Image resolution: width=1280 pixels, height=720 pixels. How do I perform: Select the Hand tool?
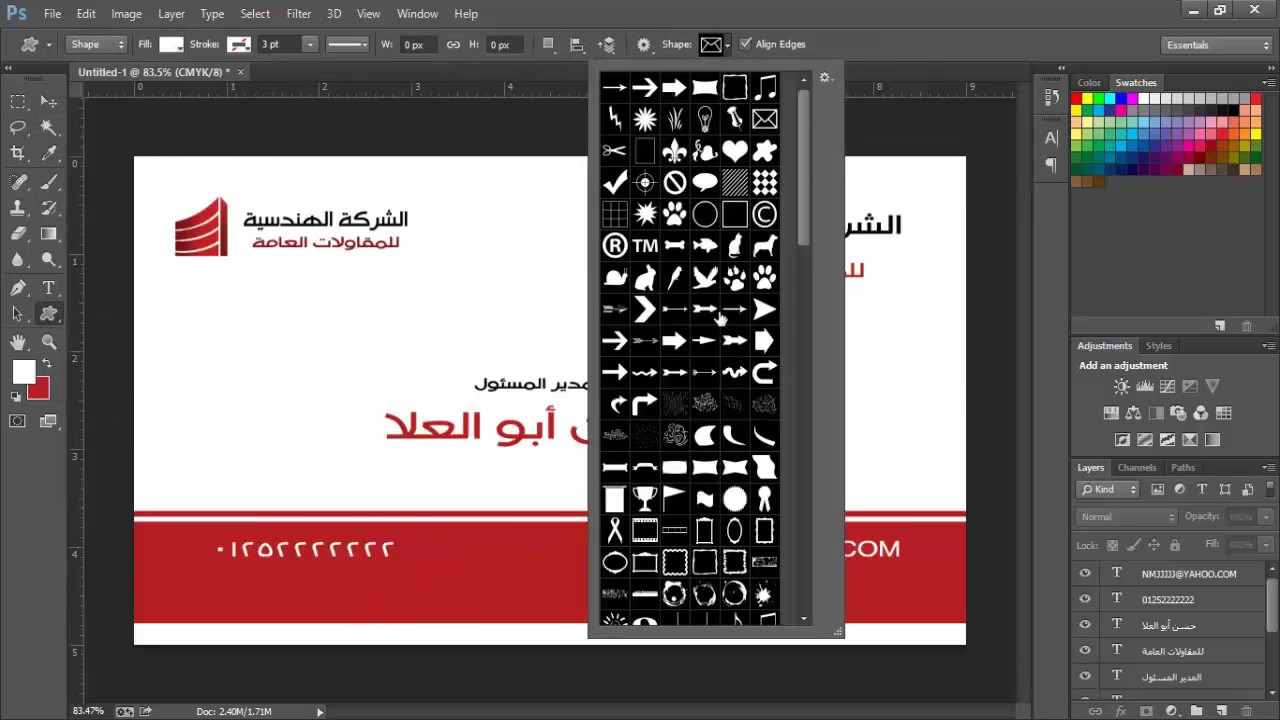(18, 343)
